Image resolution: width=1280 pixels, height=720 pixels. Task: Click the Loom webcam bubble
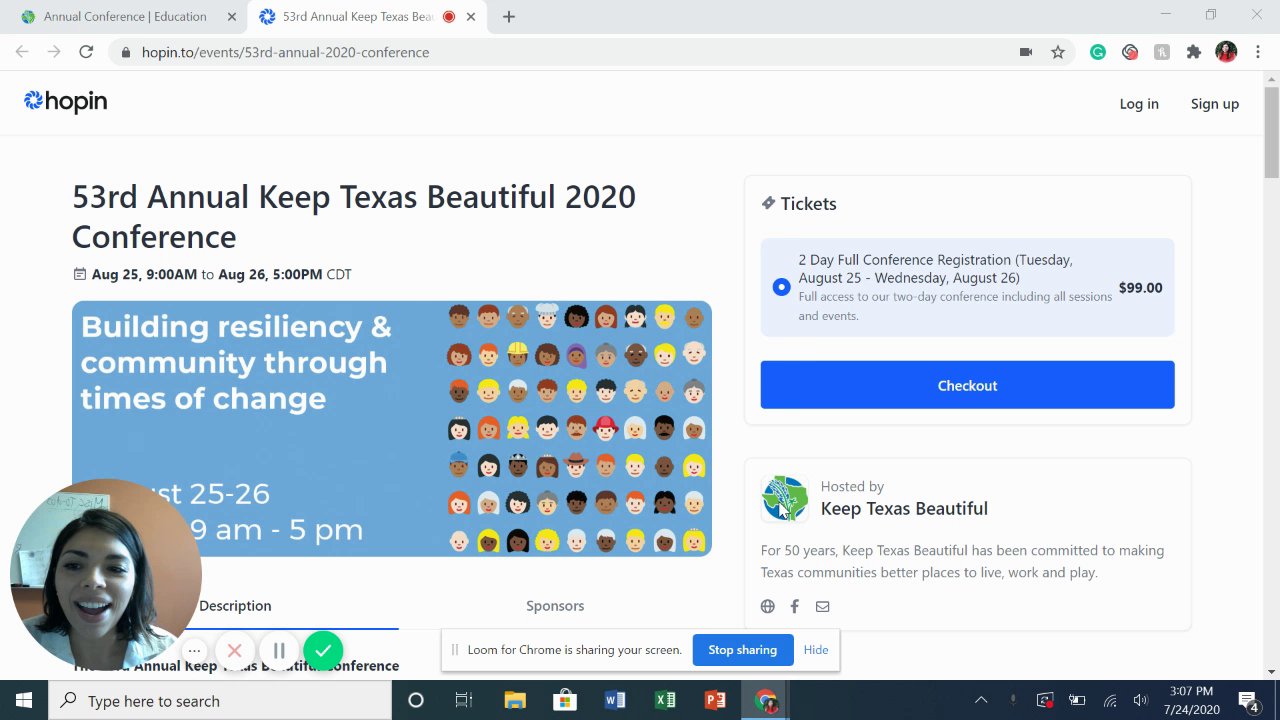[105, 574]
